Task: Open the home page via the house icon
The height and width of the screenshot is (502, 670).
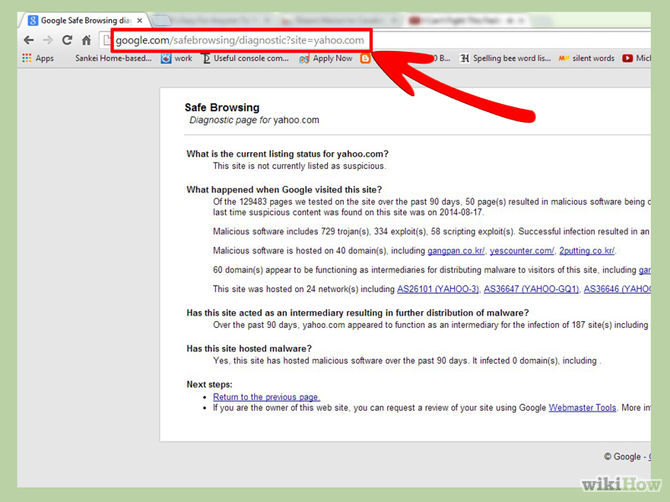Action: tap(86, 40)
